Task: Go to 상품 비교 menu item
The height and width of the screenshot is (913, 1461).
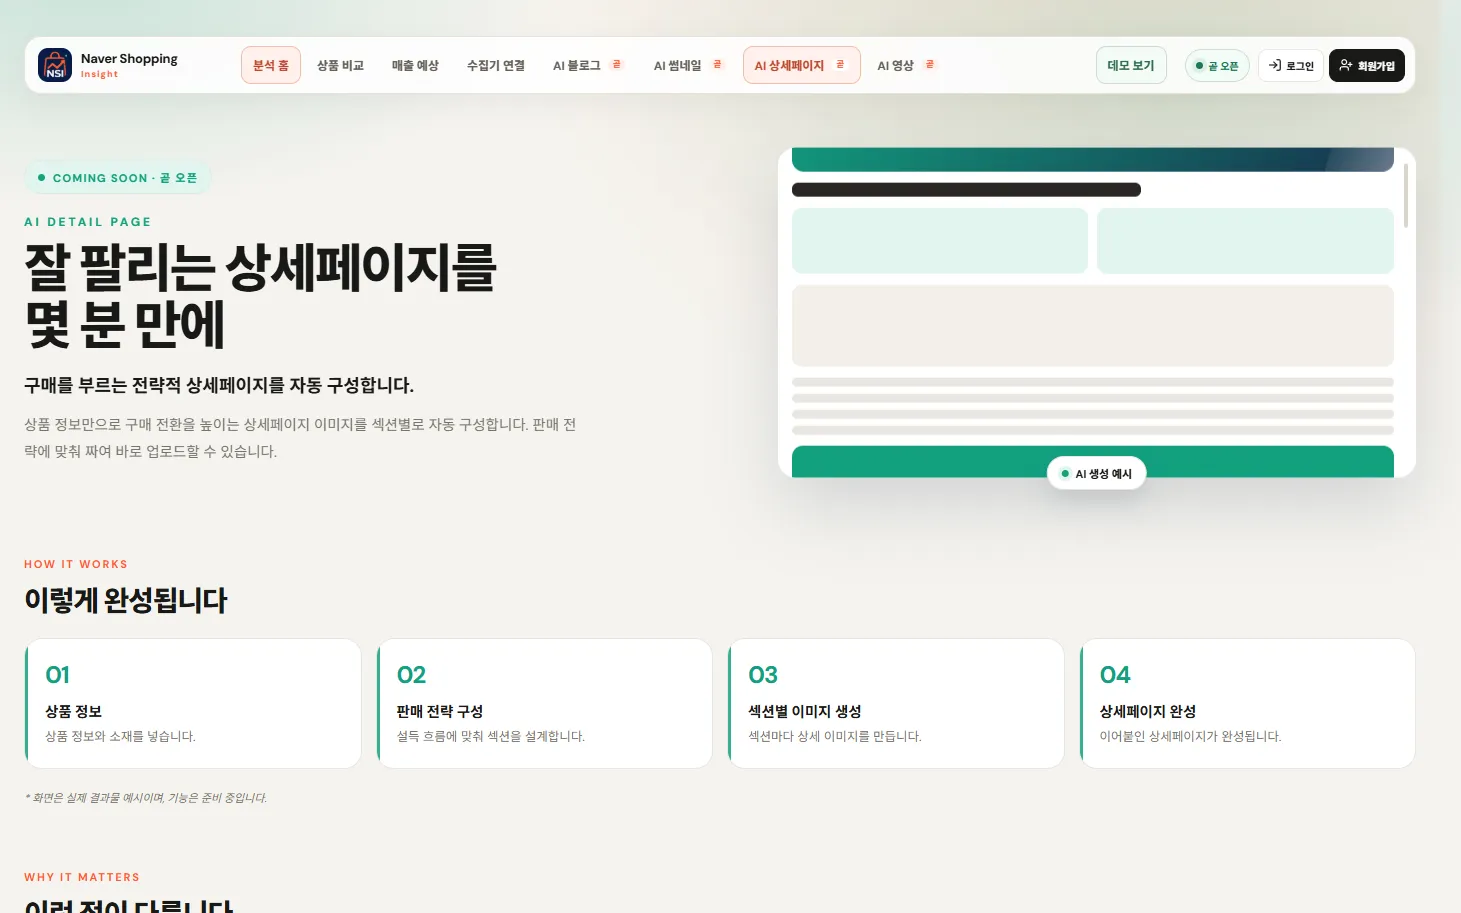Action: pyautogui.click(x=340, y=65)
